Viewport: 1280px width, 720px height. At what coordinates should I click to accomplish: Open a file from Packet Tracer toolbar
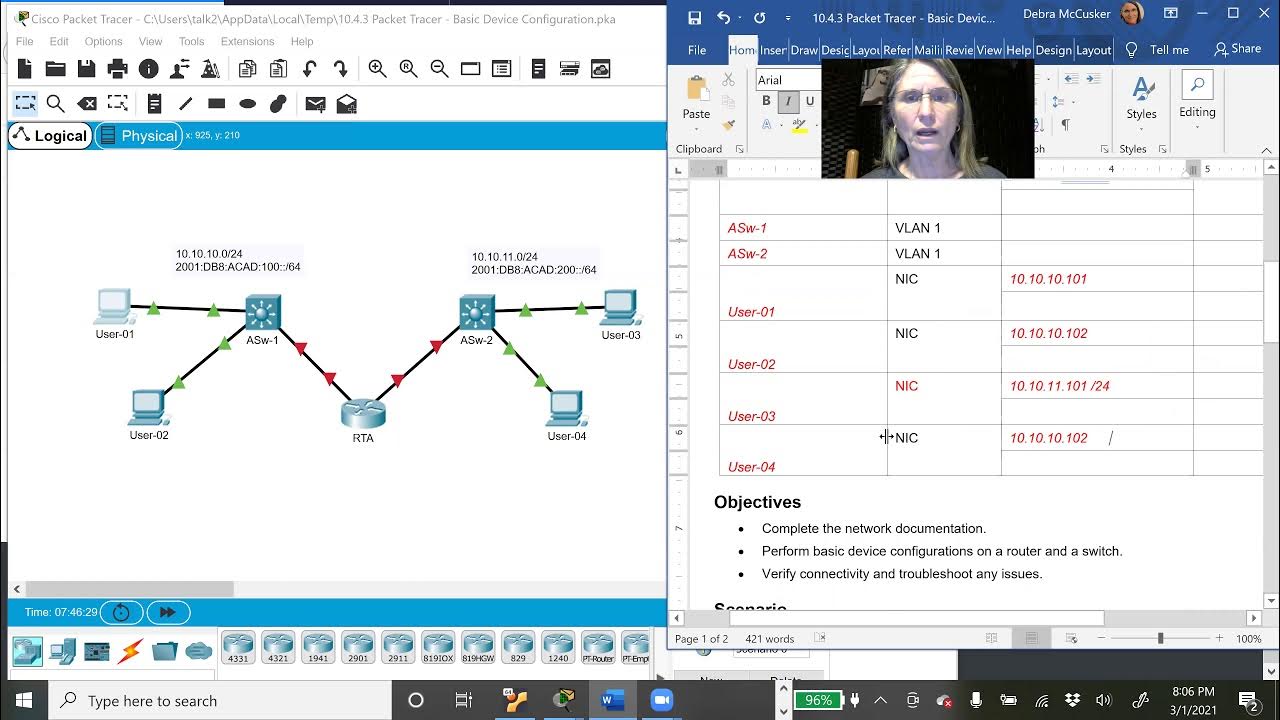pos(55,69)
